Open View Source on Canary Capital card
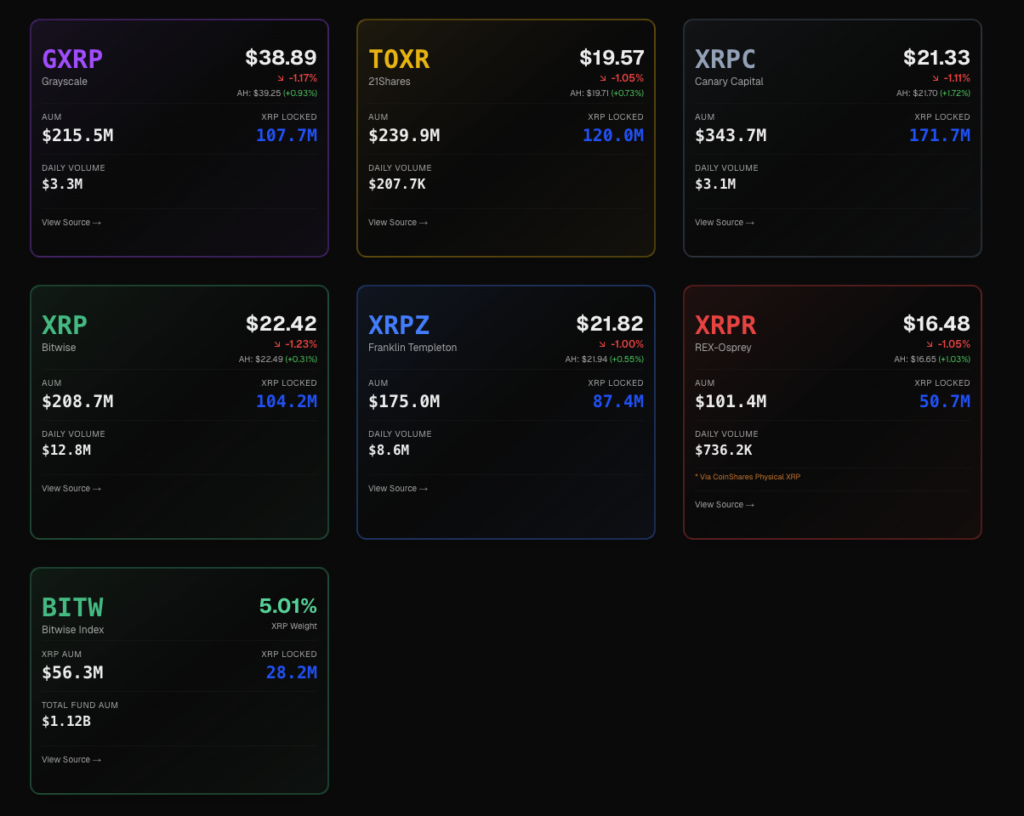The width and height of the screenshot is (1024, 816). (x=726, y=222)
